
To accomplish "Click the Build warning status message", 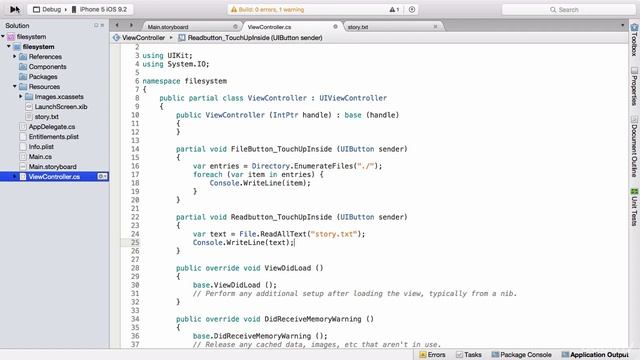I will (x=267, y=9).
